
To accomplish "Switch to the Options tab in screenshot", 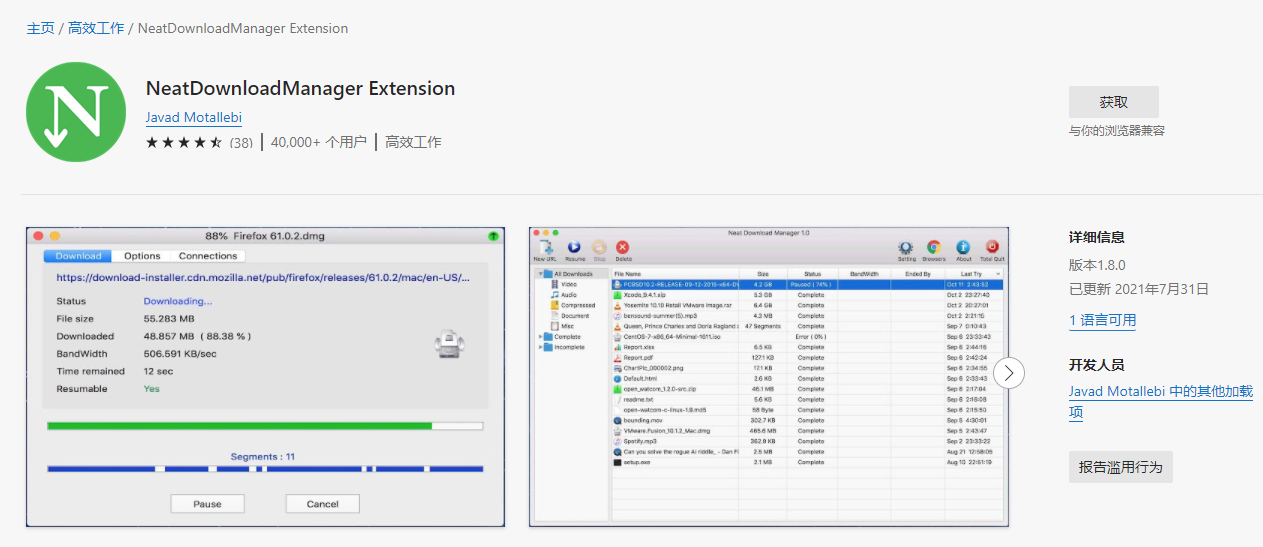I will coord(142,256).
